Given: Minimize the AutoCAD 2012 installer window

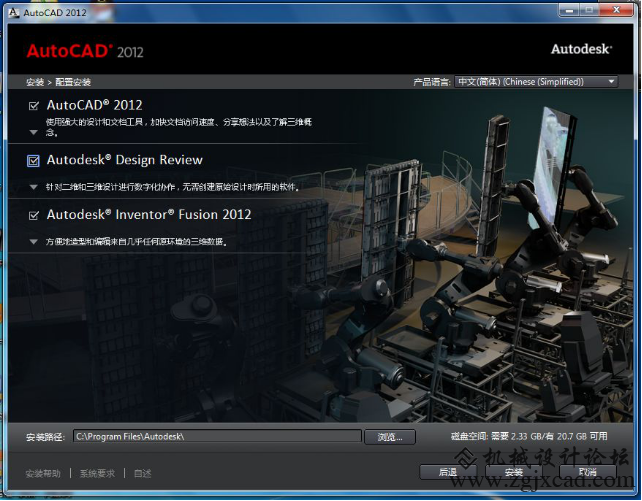Looking at the screenshot, I should 570,10.
